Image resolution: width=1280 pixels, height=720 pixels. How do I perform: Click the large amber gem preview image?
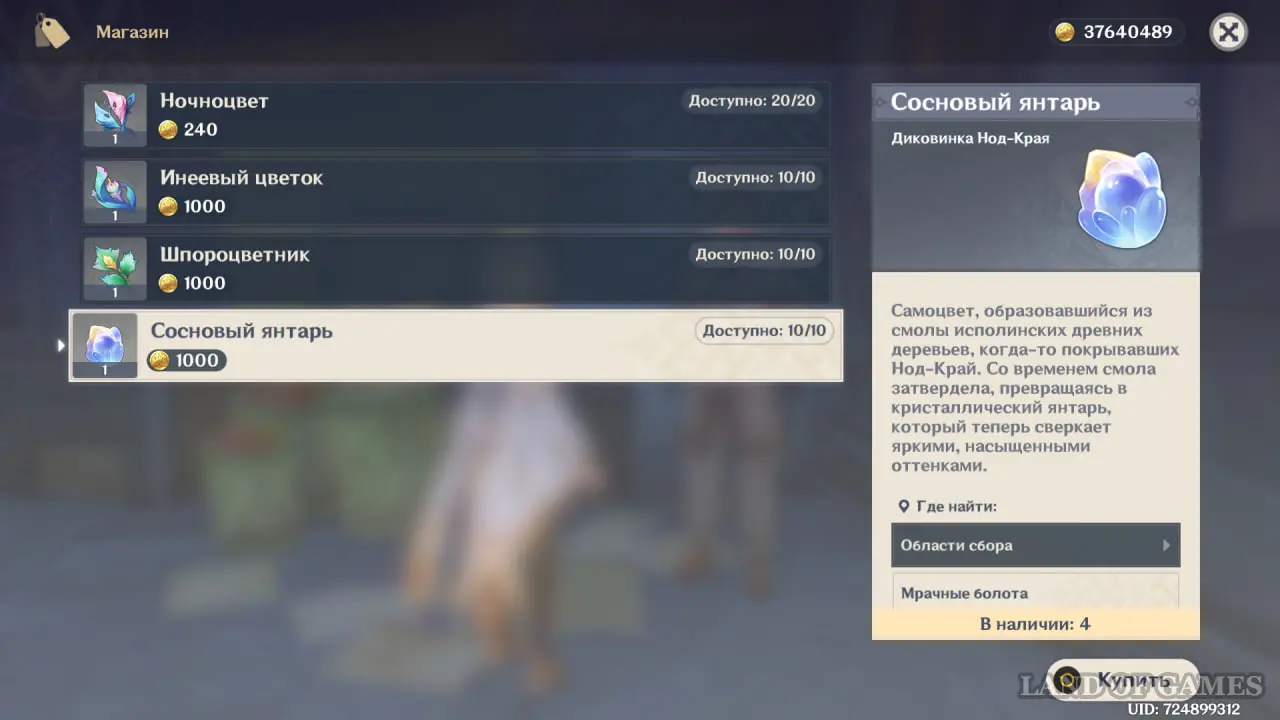pos(1121,198)
